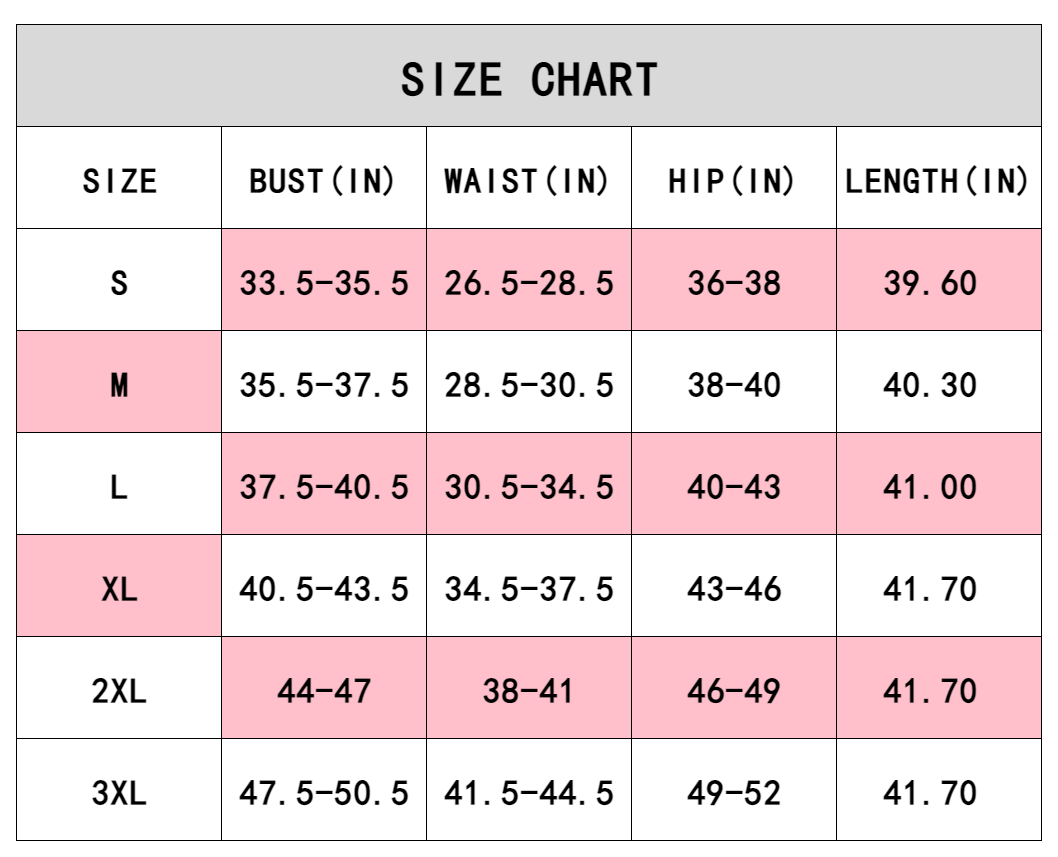Screen dimensions: 1058x857
Task: Click hip value 49-52
Action: click(733, 793)
